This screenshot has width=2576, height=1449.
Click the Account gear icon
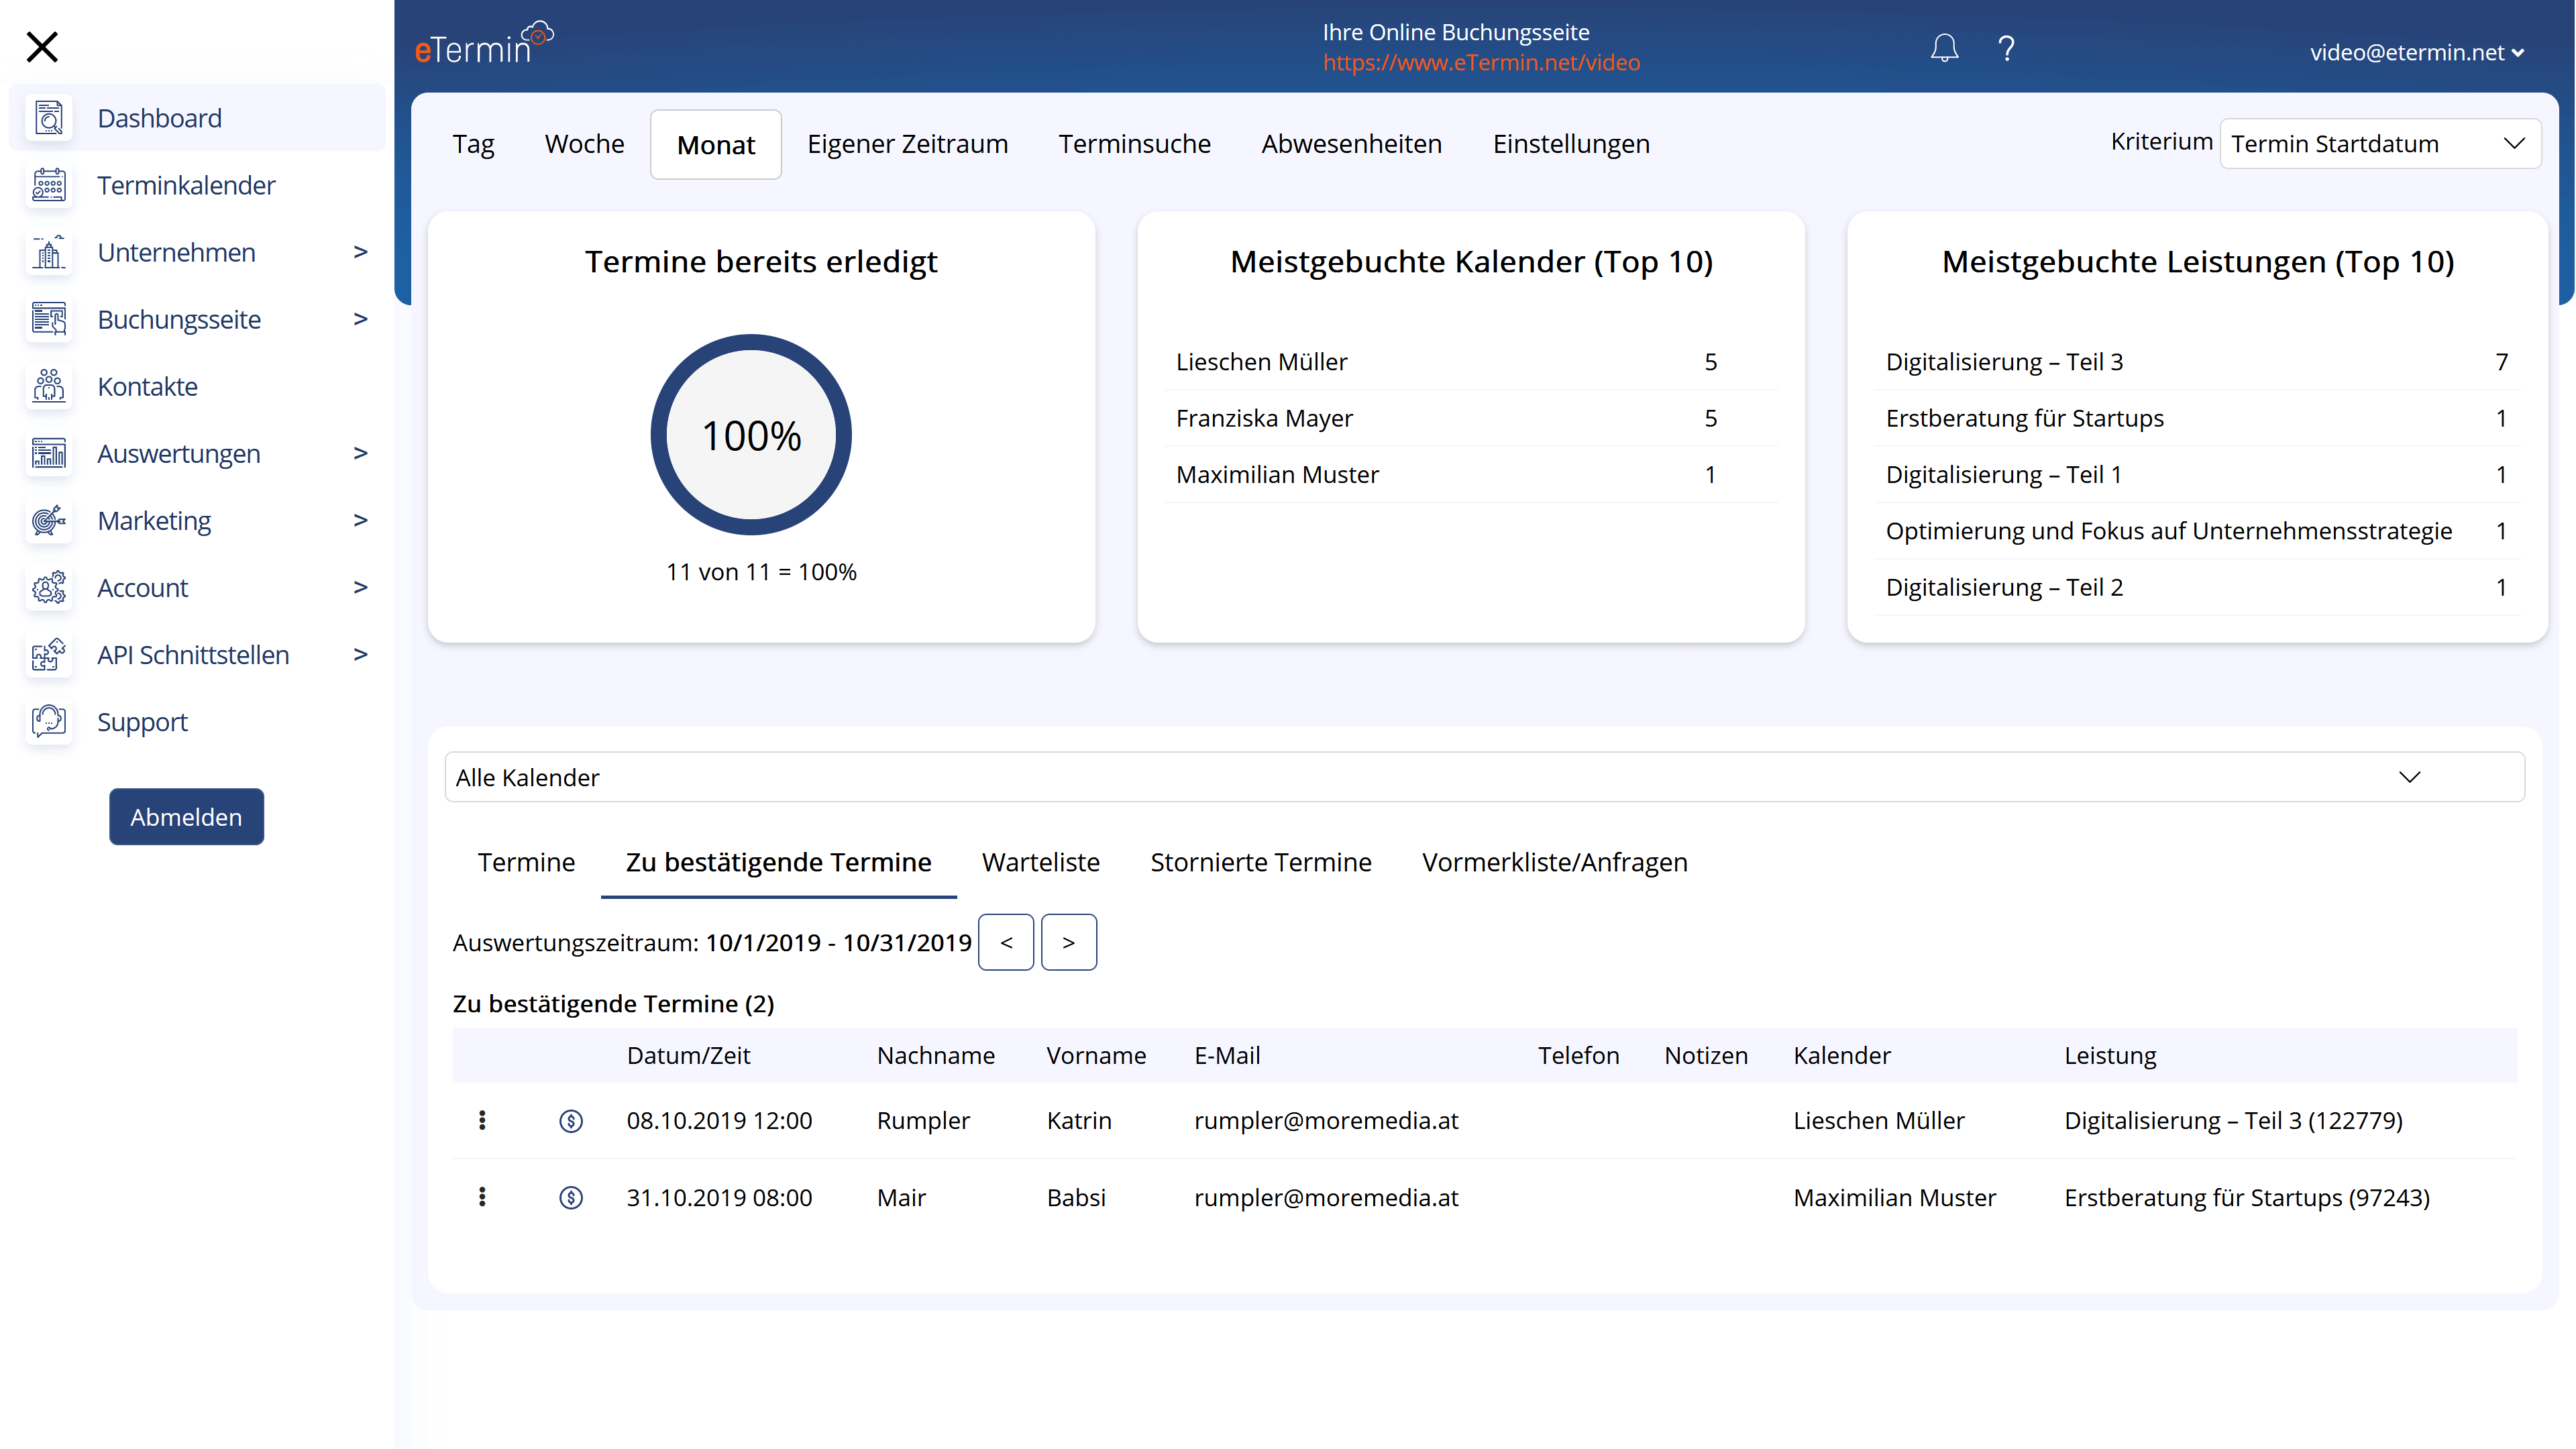click(49, 587)
